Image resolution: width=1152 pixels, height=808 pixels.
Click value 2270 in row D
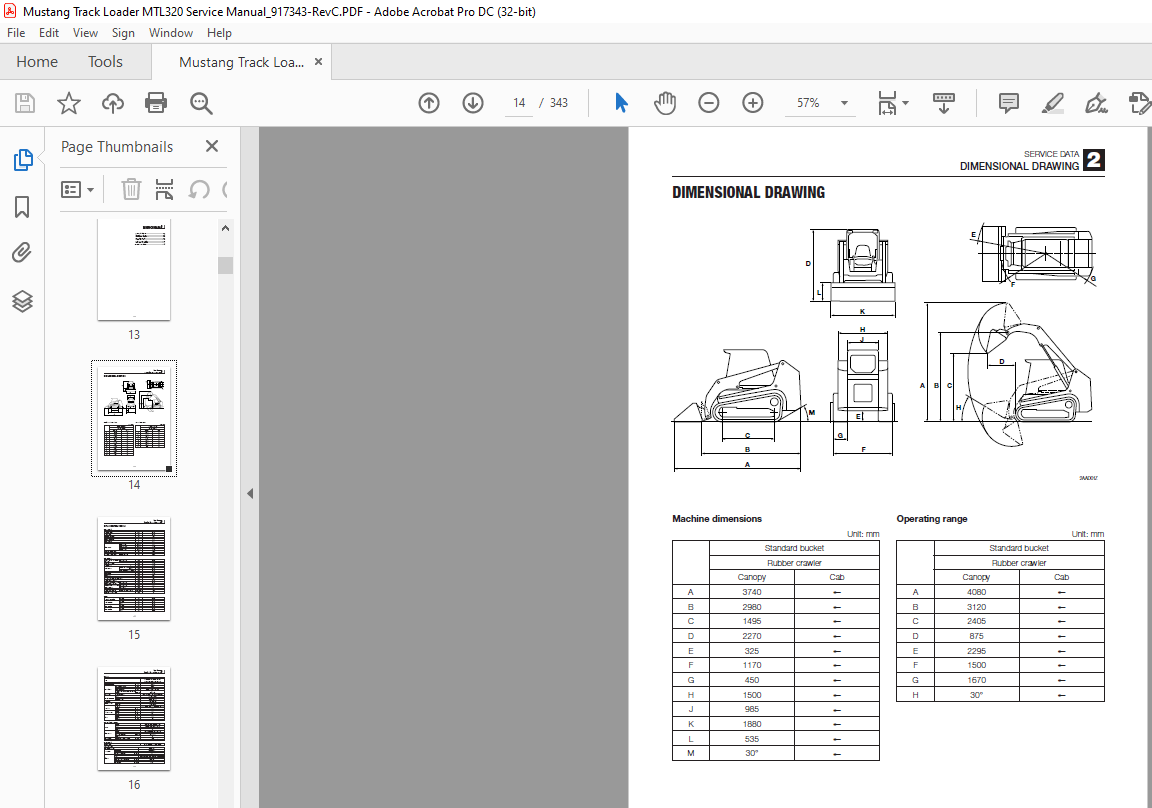(x=752, y=636)
